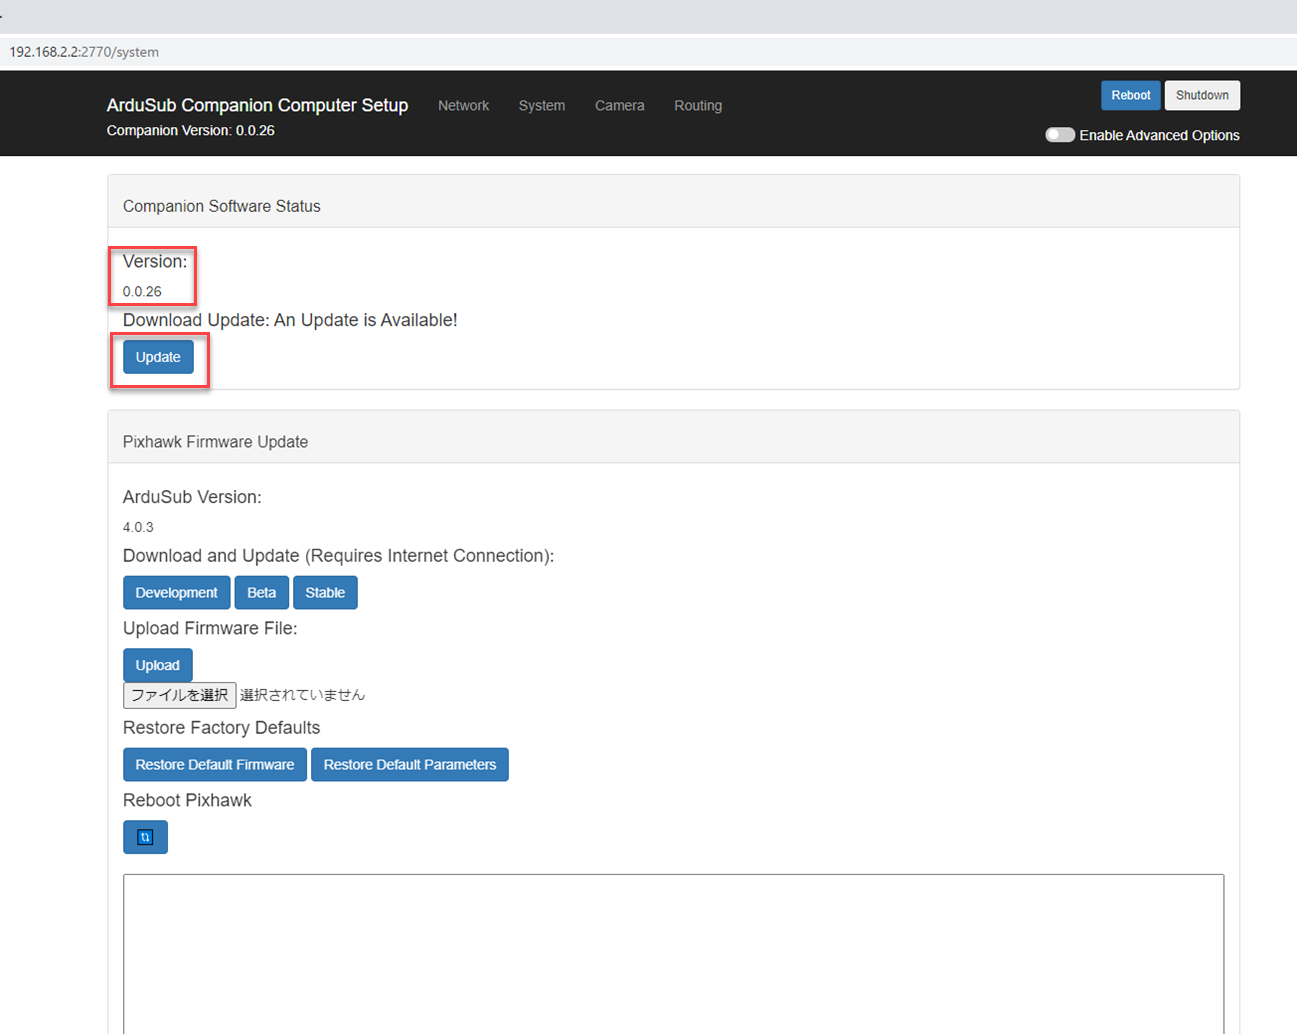Click the 選択されていません file status text
This screenshot has width=1297, height=1034.
[302, 695]
